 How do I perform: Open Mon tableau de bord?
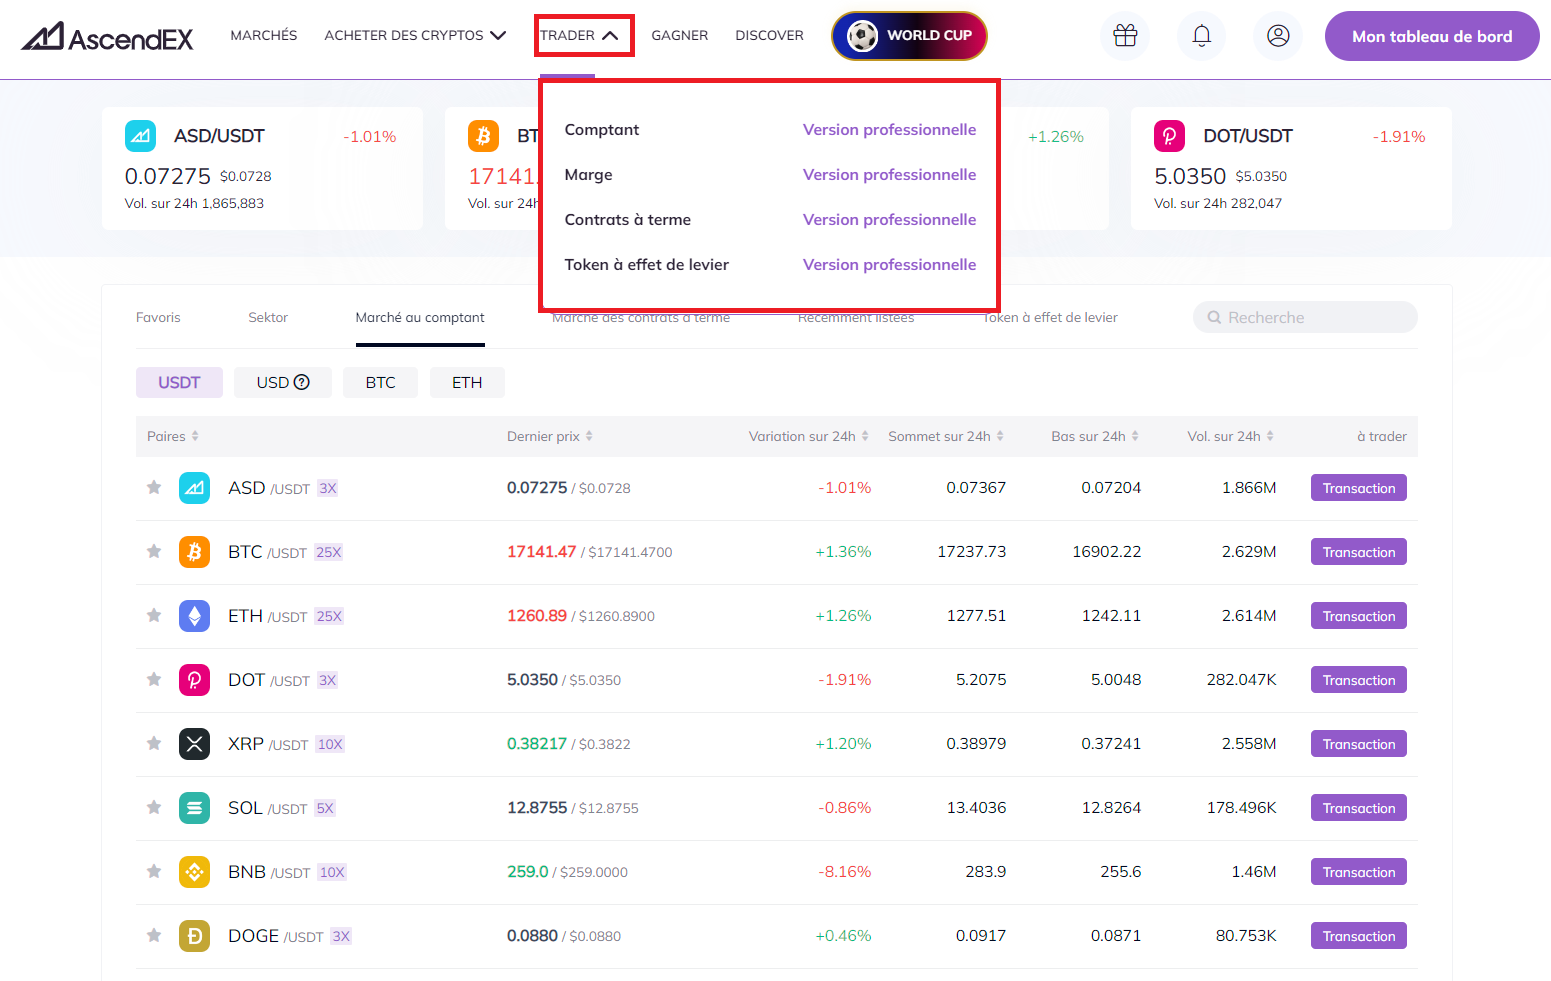tap(1432, 36)
